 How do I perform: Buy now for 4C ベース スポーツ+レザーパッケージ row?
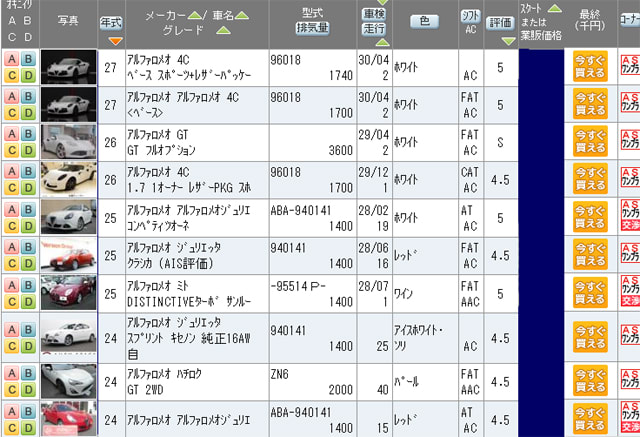pyautogui.click(x=590, y=67)
